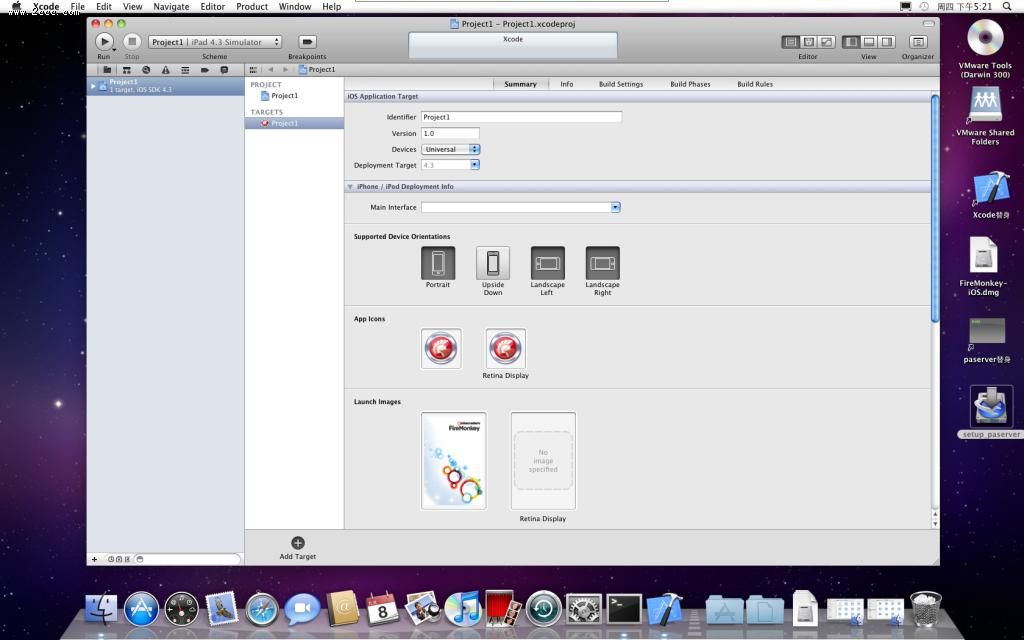Toggle the Landscape Left orientation
Image resolution: width=1024 pixels, height=640 pixels.
[547, 263]
